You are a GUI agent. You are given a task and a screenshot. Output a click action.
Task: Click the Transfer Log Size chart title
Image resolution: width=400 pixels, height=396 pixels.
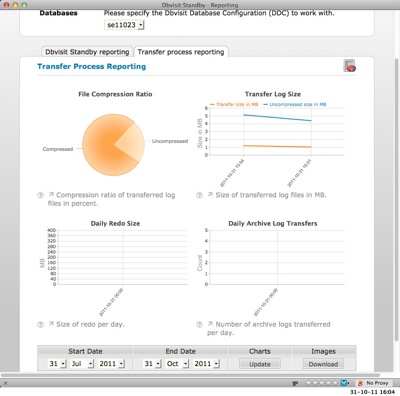273,94
